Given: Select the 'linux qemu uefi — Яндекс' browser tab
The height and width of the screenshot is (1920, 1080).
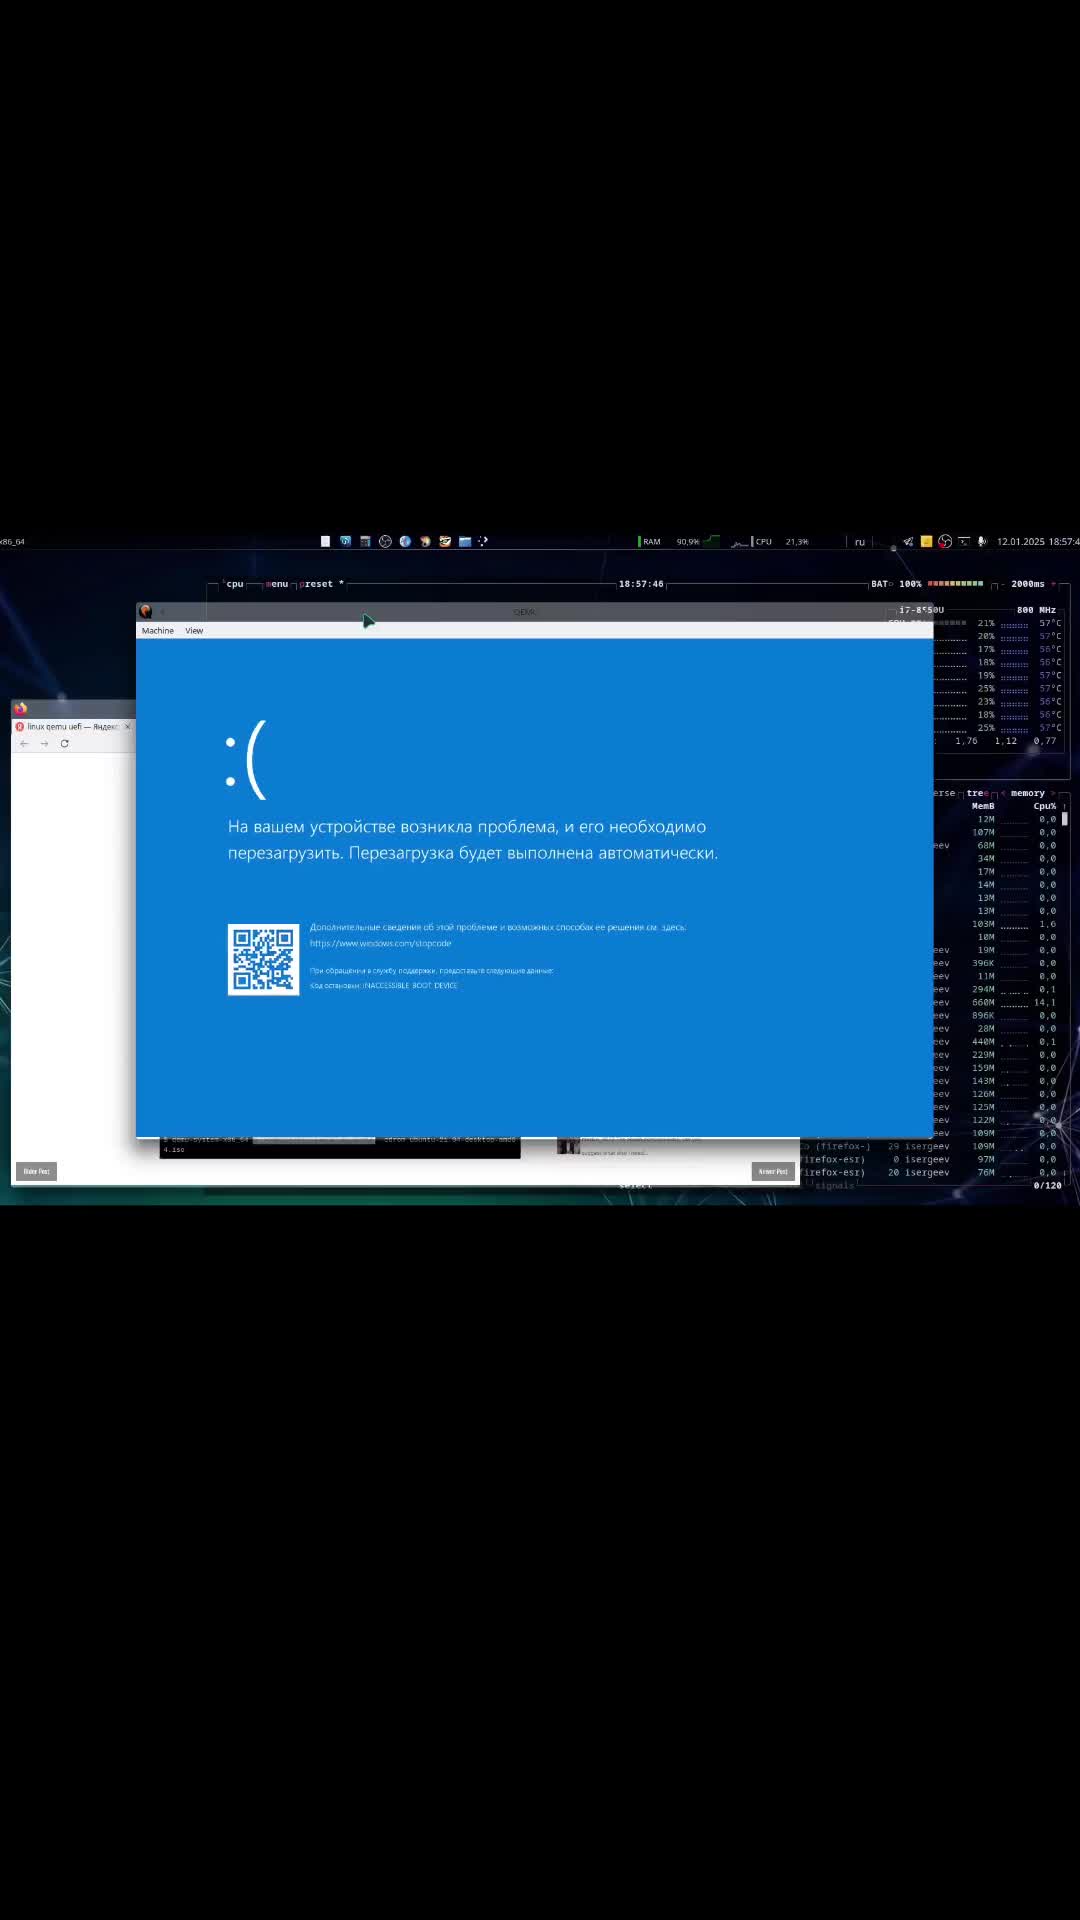Looking at the screenshot, I should pos(72,727).
